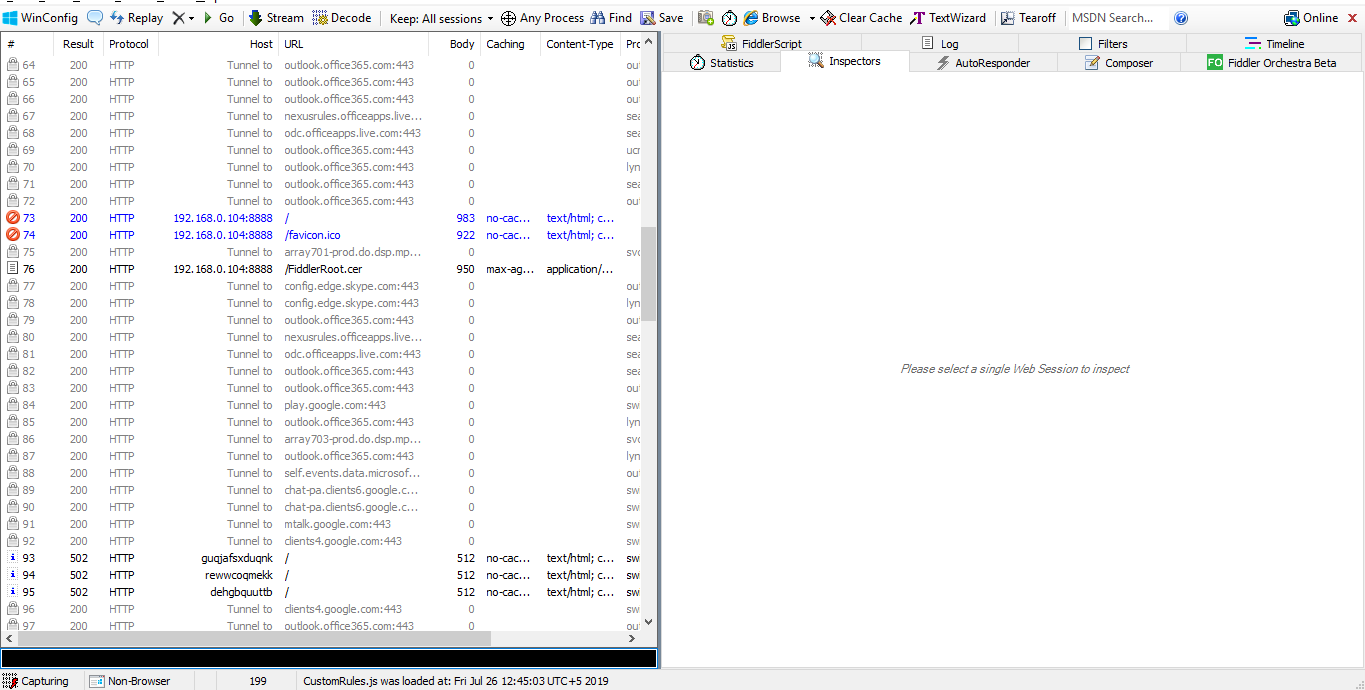
Task: Click the comment speech-bubble icon
Action: pos(95,18)
